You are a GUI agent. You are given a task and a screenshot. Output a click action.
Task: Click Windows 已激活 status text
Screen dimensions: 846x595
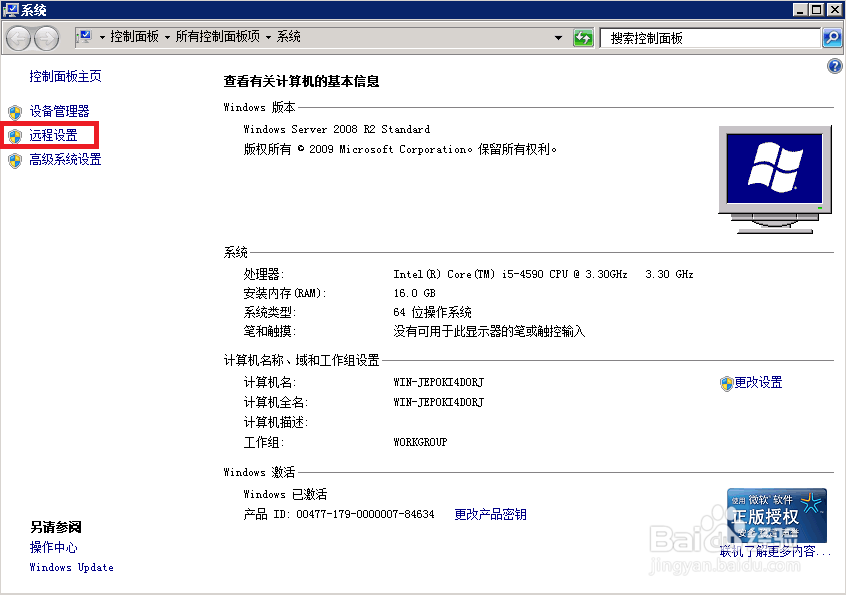coord(285,494)
